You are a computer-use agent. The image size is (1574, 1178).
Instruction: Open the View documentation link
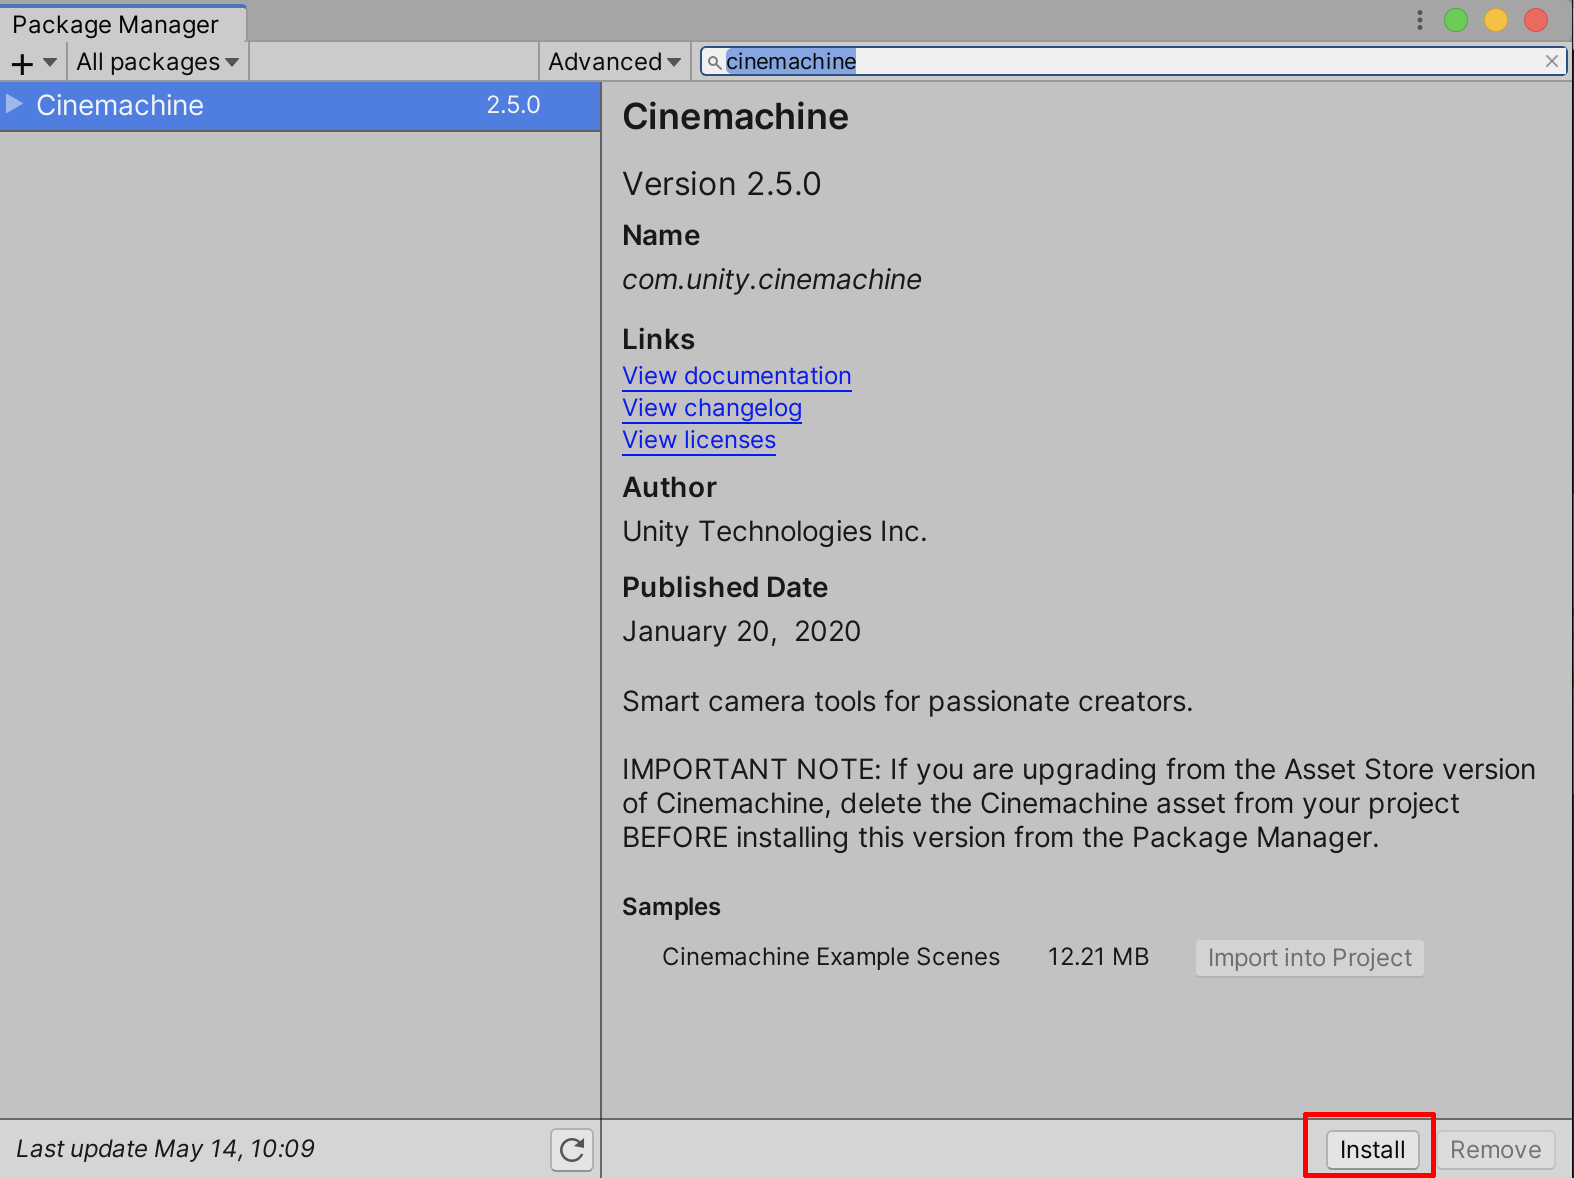[737, 376]
